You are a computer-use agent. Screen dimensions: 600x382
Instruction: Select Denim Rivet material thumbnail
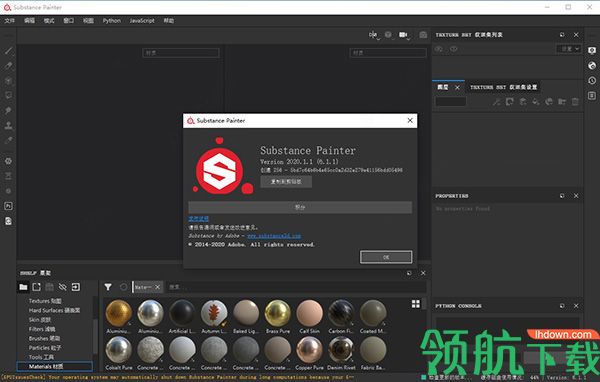(x=341, y=349)
